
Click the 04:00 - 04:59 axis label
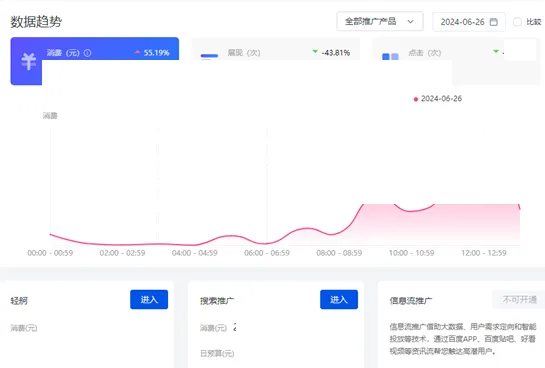click(195, 253)
